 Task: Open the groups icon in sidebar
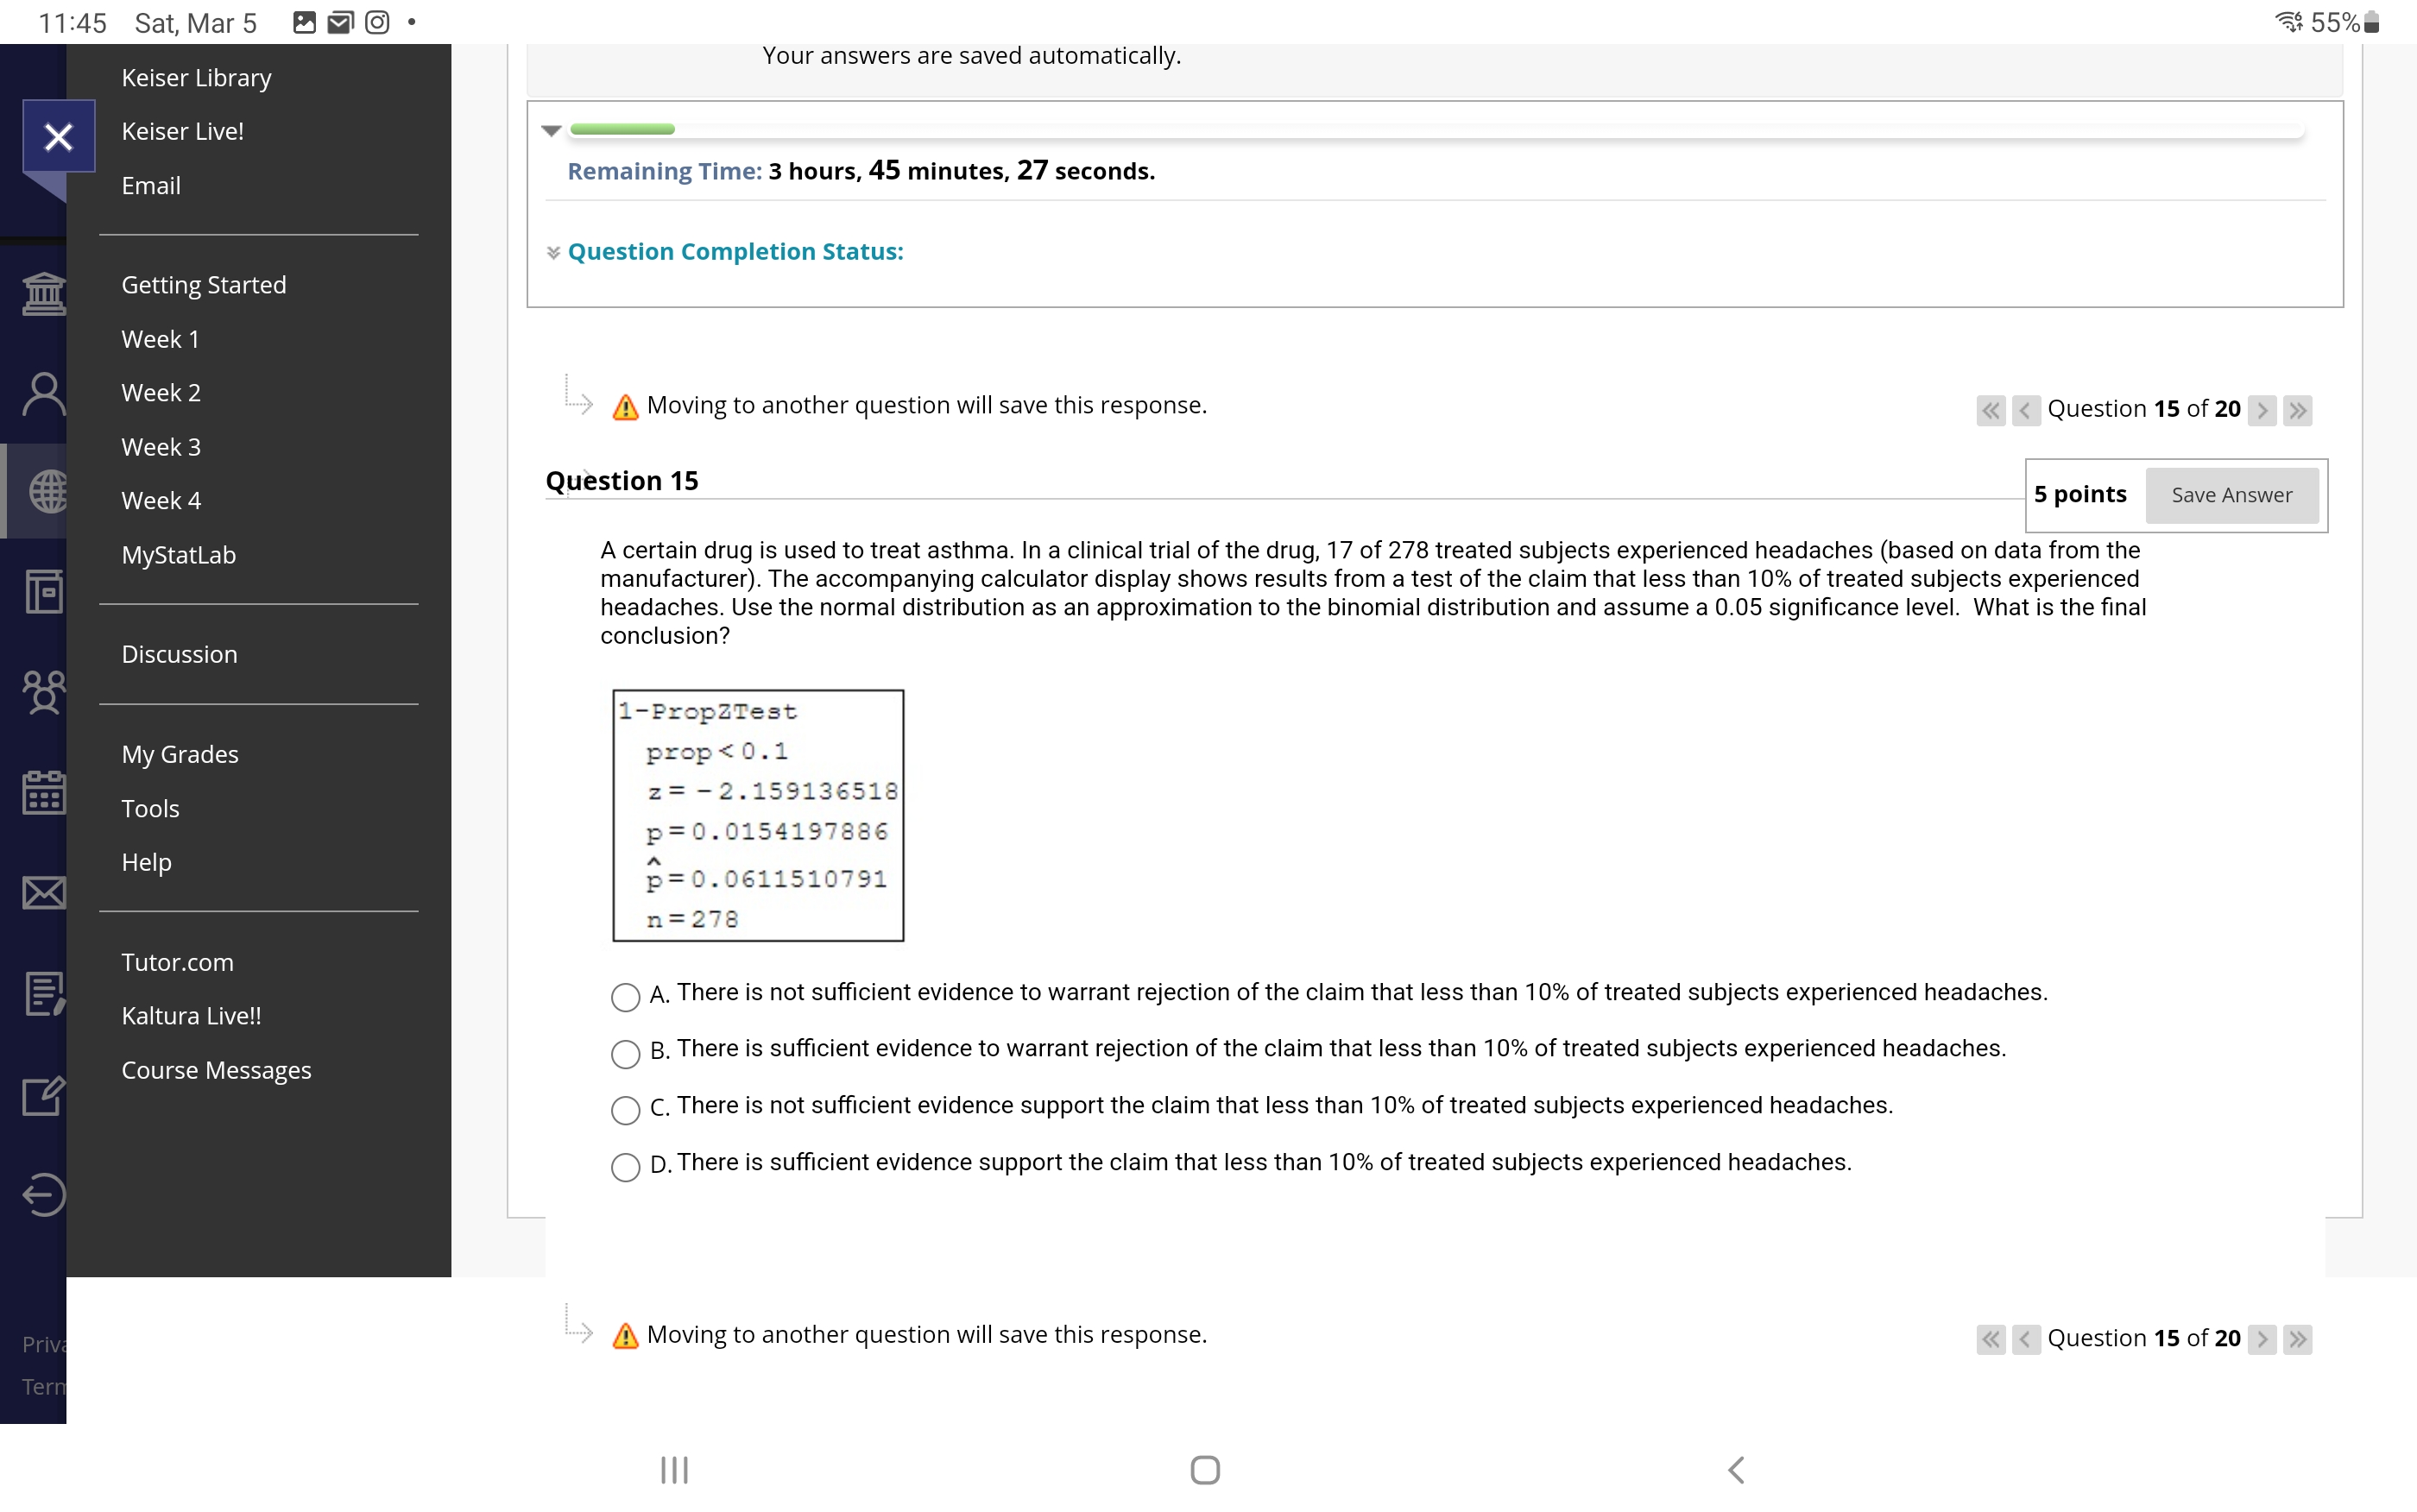44,692
